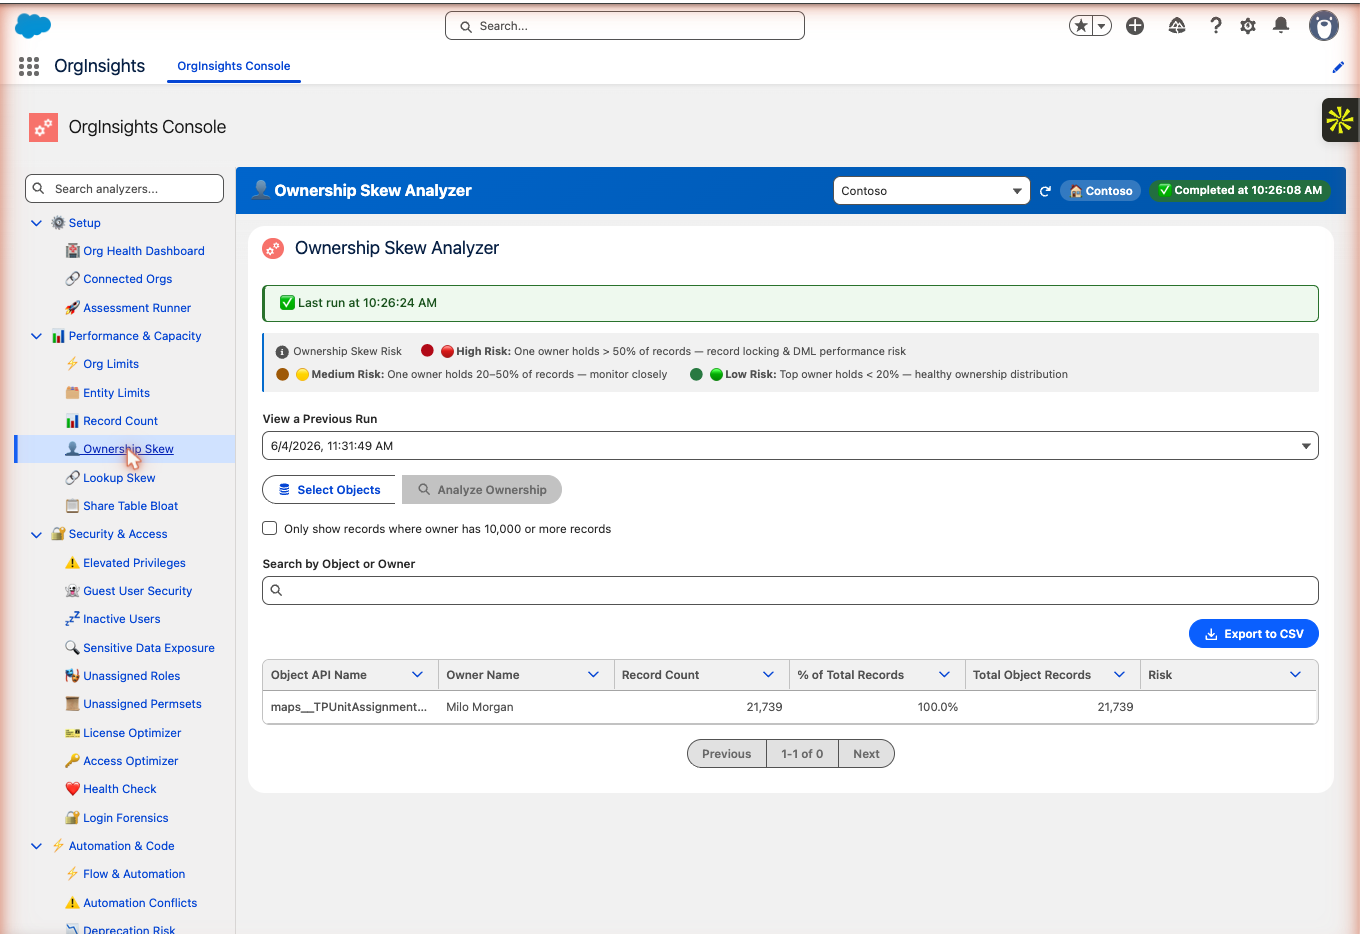Select the OrgInsights Console tab
Viewport: 1360px width, 934px height.
(234, 66)
